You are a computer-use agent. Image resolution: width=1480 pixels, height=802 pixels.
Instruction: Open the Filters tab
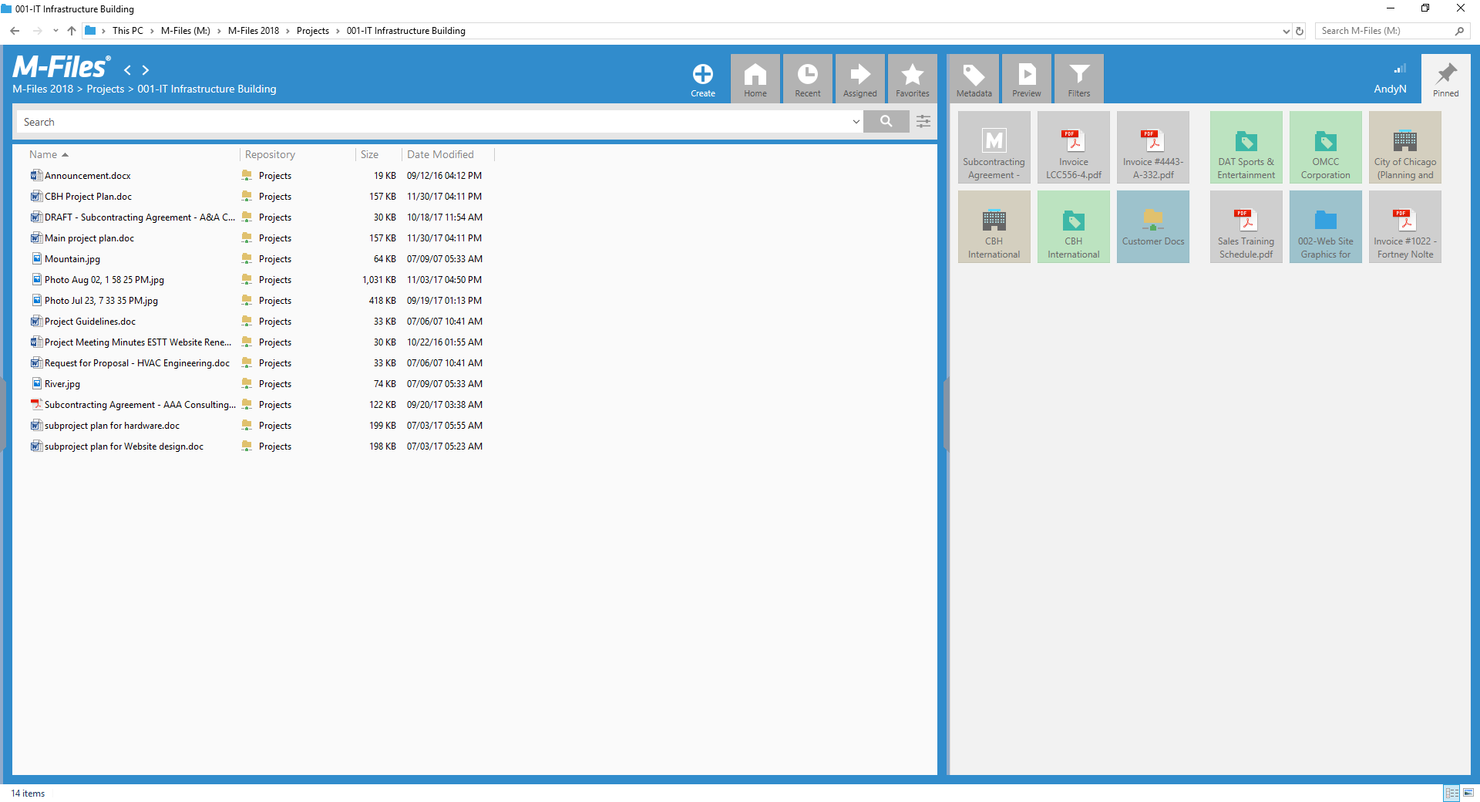pos(1079,79)
